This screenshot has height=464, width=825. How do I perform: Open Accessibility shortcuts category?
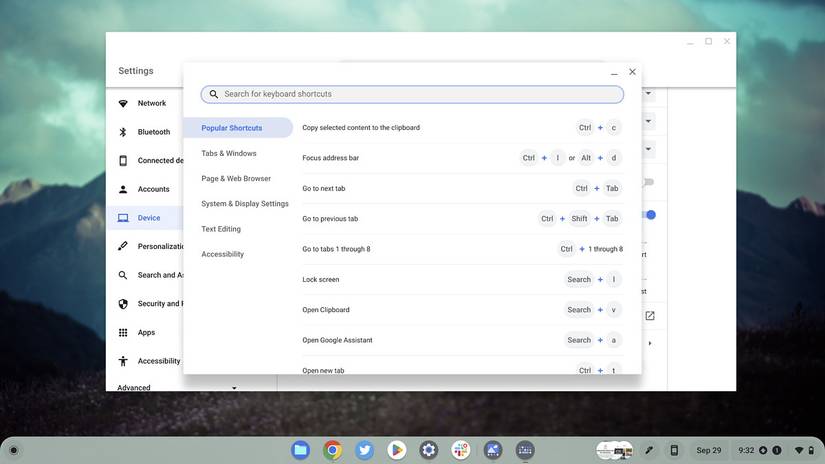coord(223,254)
